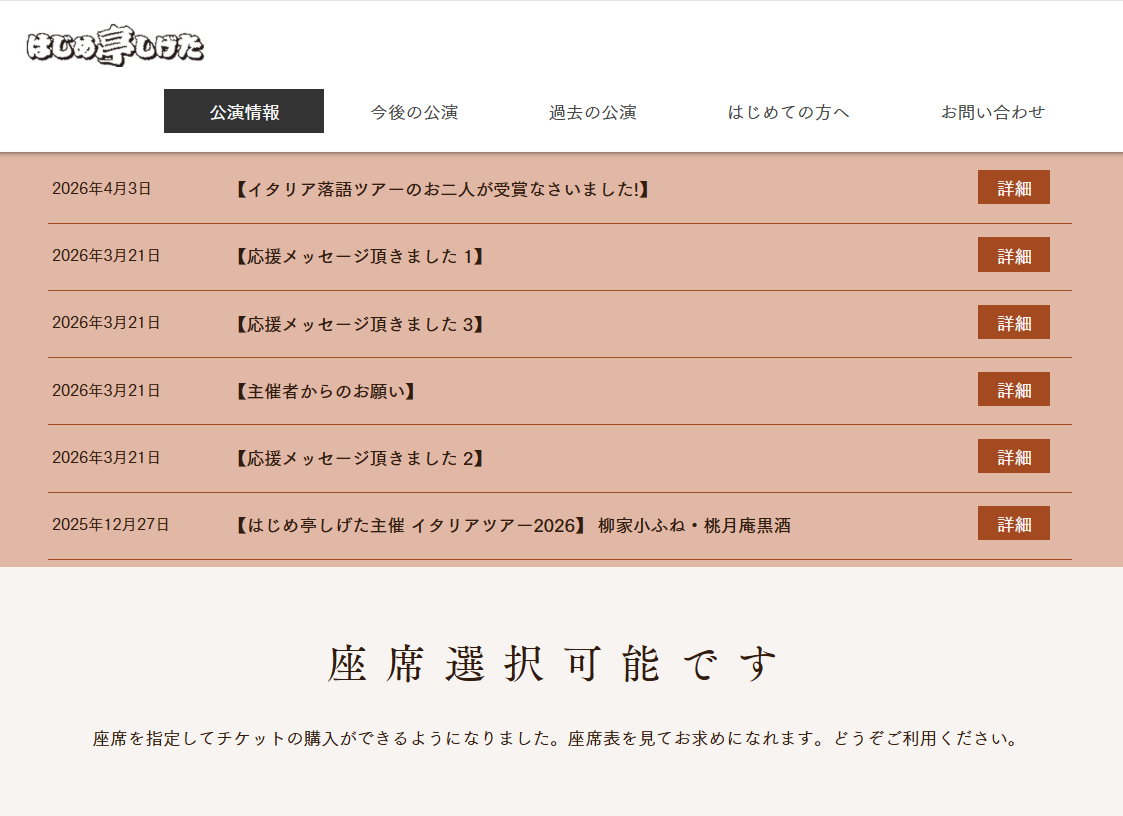Open 過去の公演 in navigation
The width and height of the screenshot is (1123, 816).
coord(592,112)
